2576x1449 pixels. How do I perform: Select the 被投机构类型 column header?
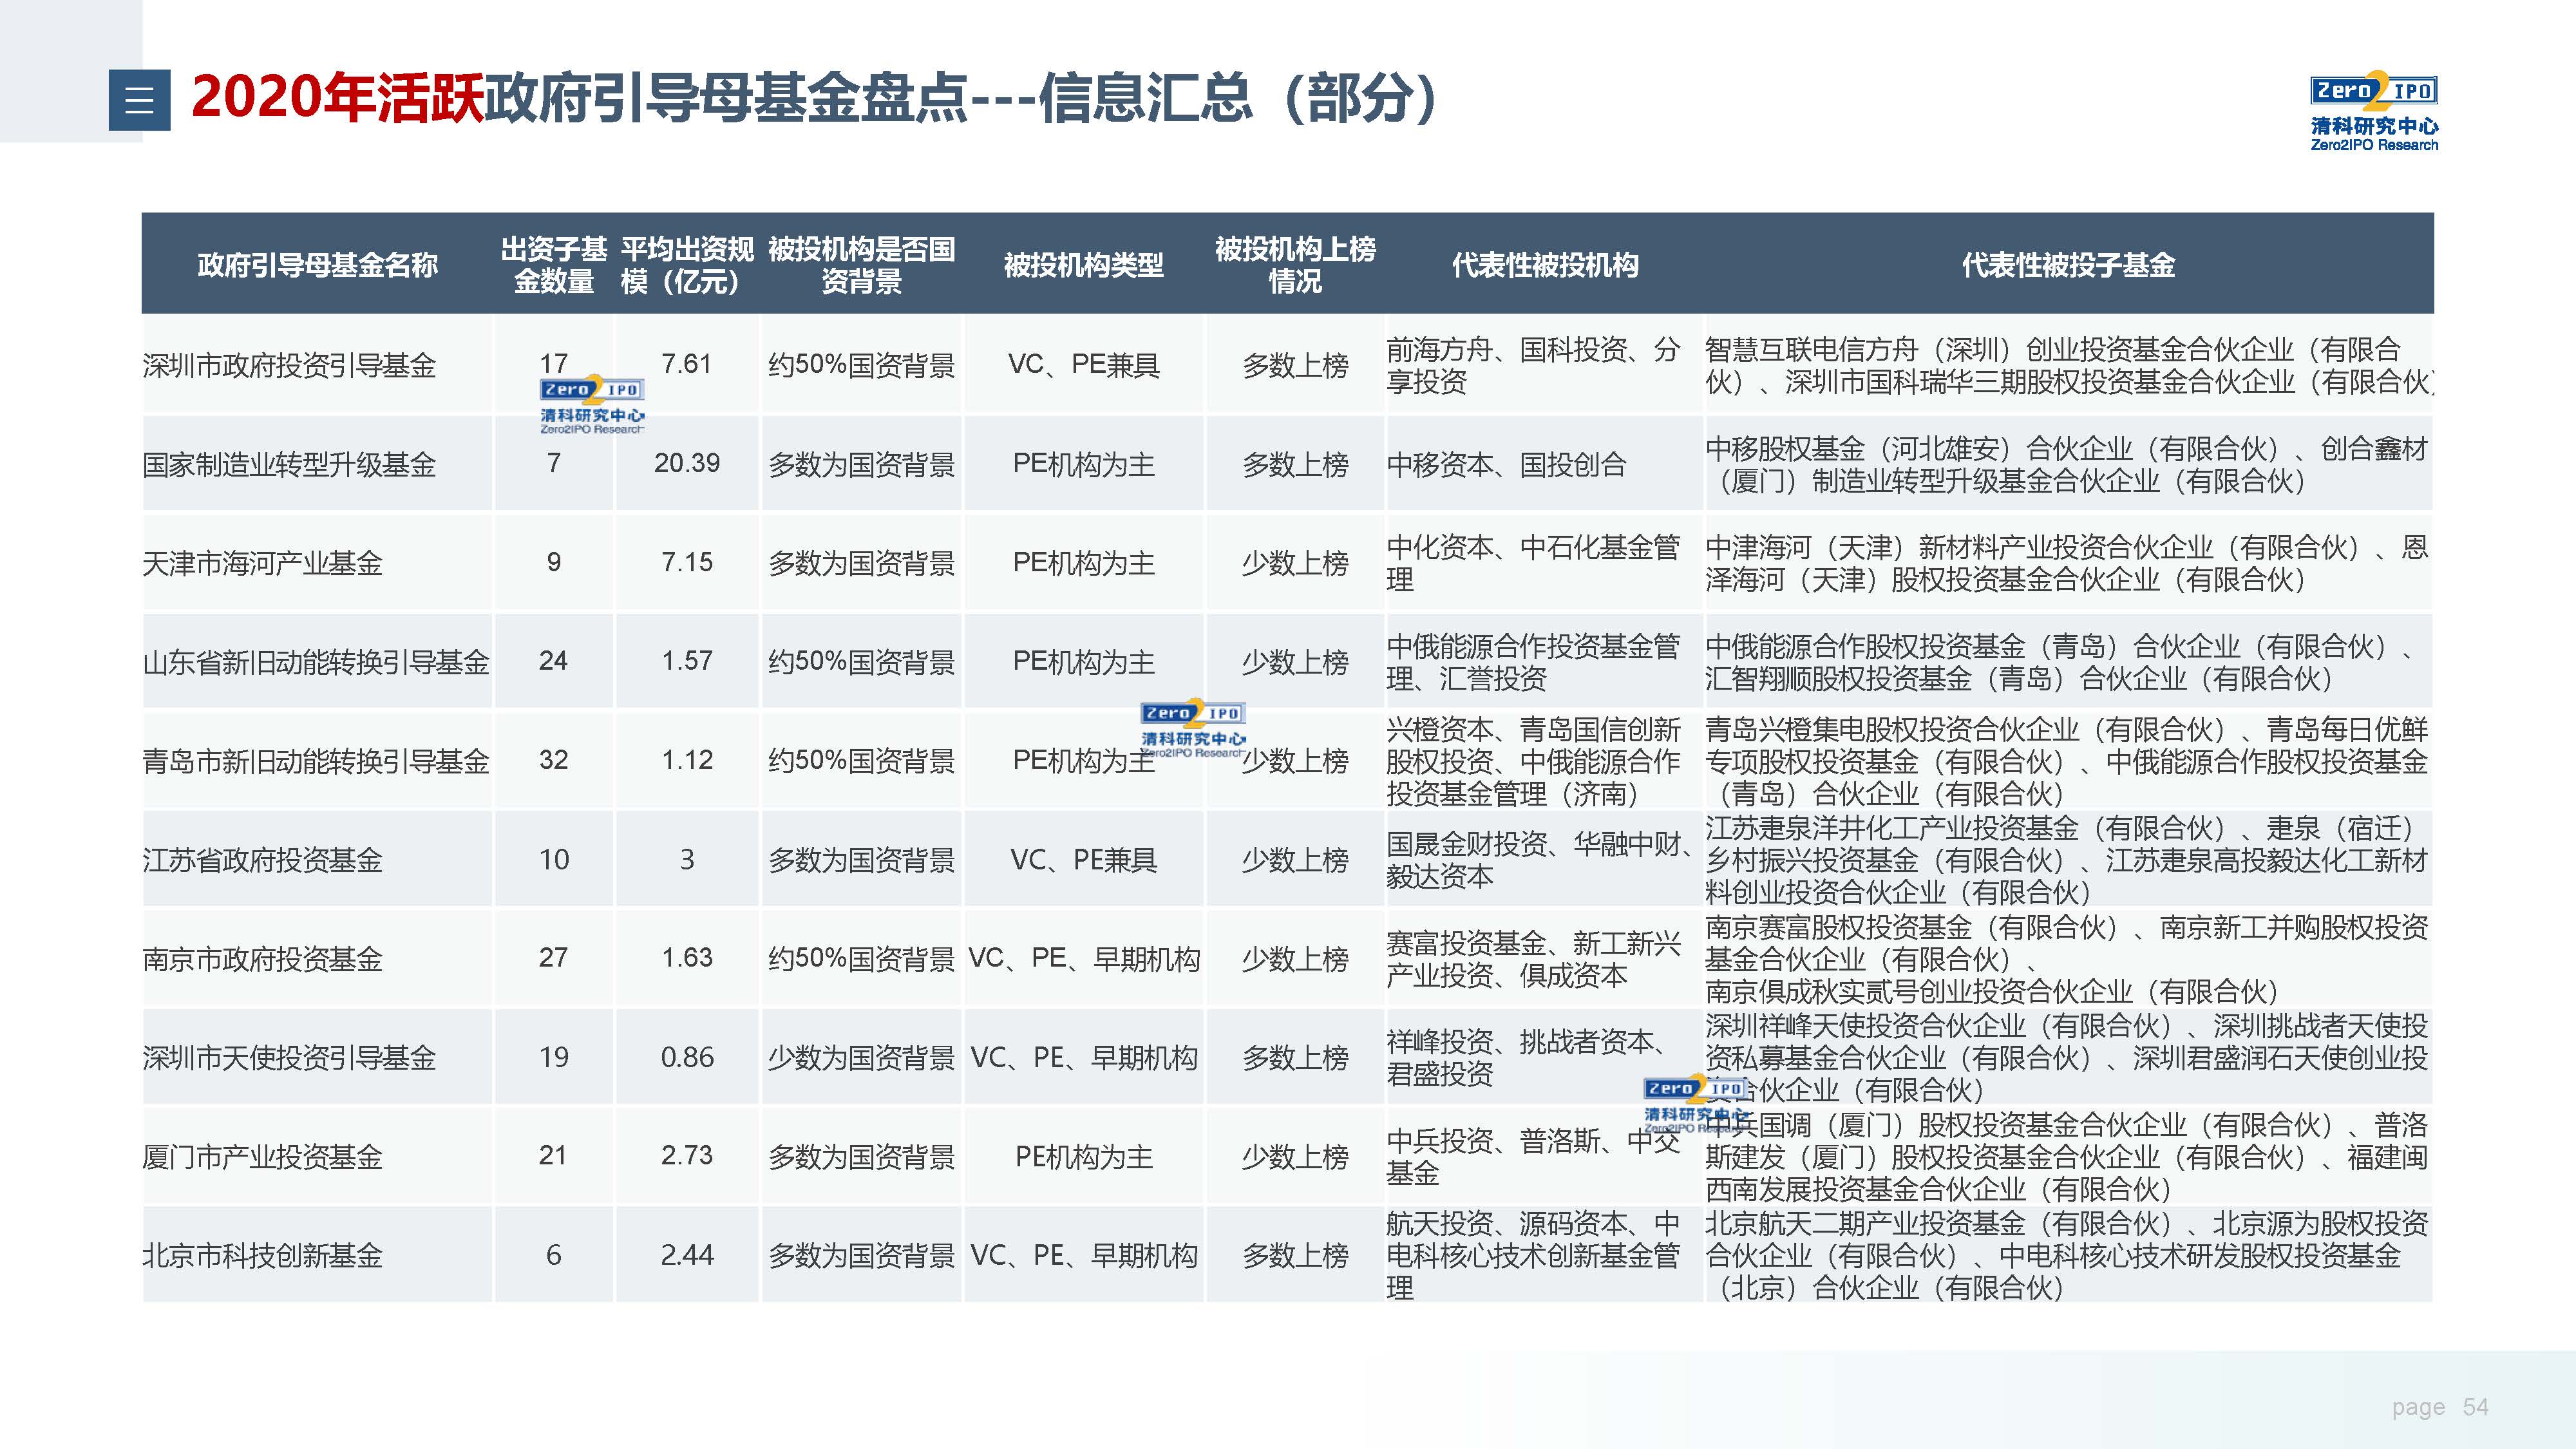click(x=1083, y=265)
